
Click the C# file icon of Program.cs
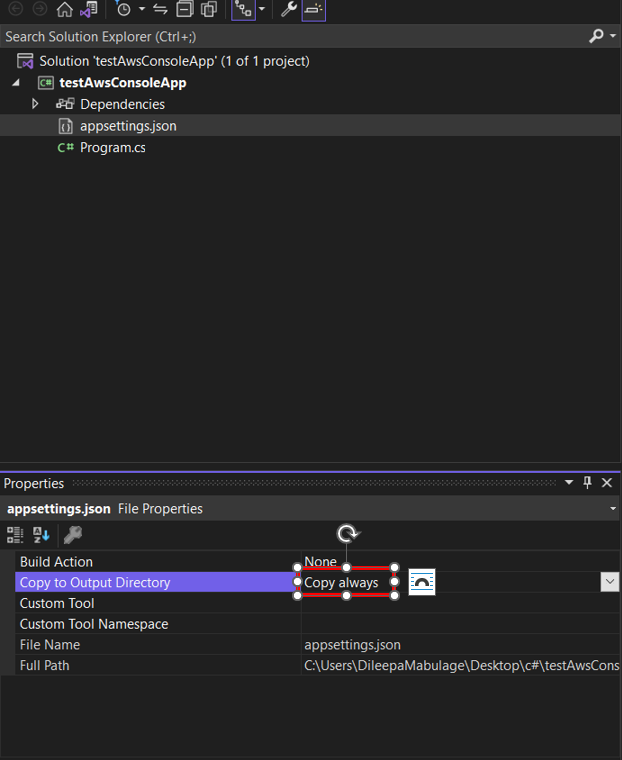coord(65,147)
